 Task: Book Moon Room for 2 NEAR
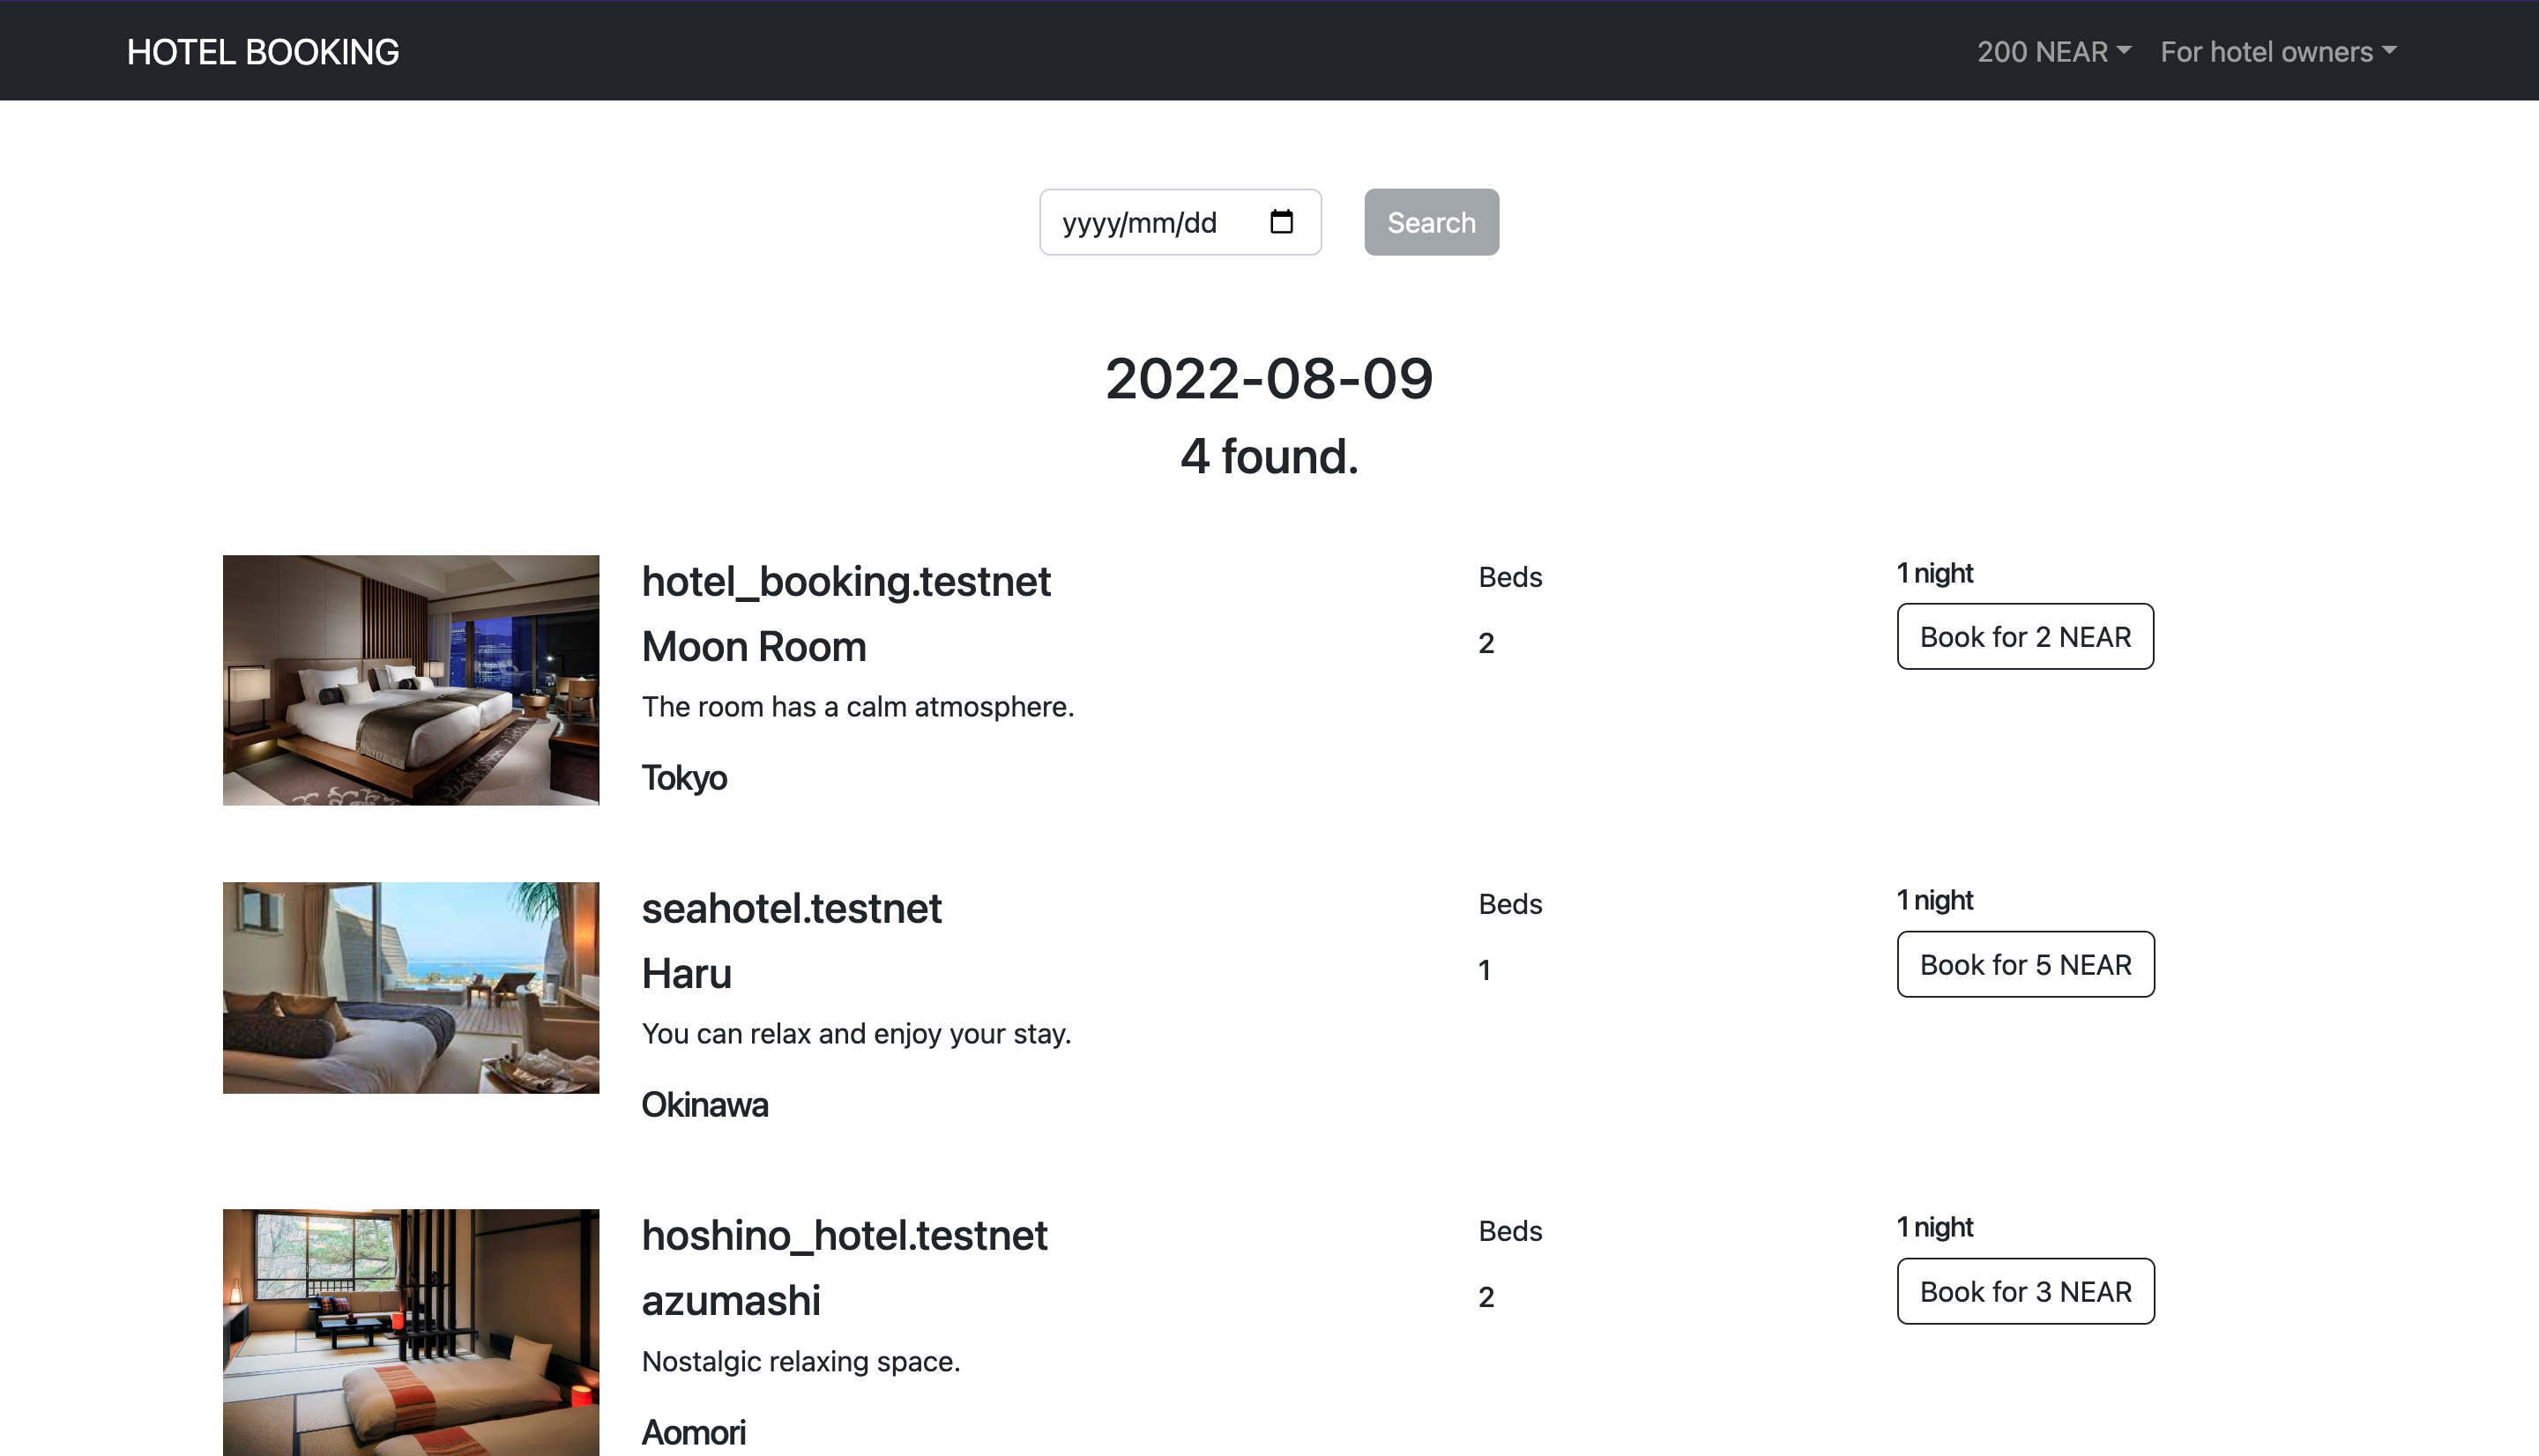point(2025,636)
